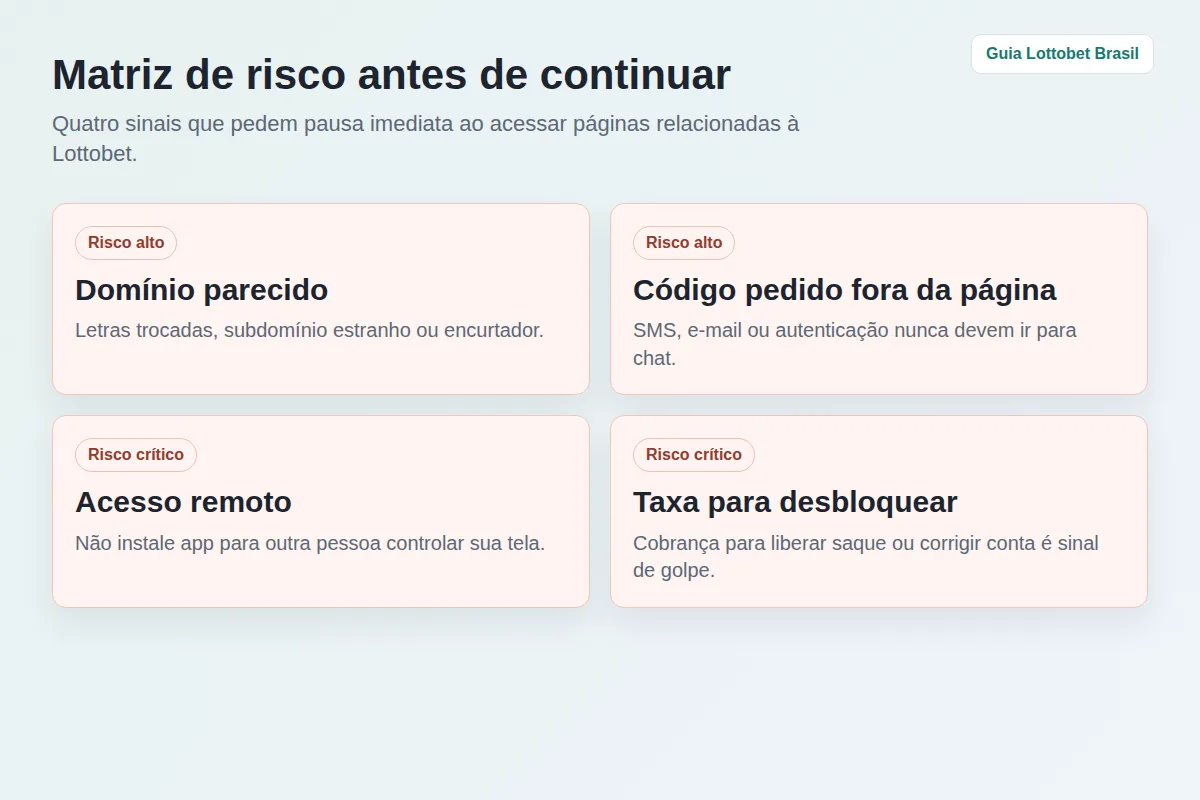
Task: Click Risco crítico badge on Taxa para desbloquear
Action: [x=694, y=455]
